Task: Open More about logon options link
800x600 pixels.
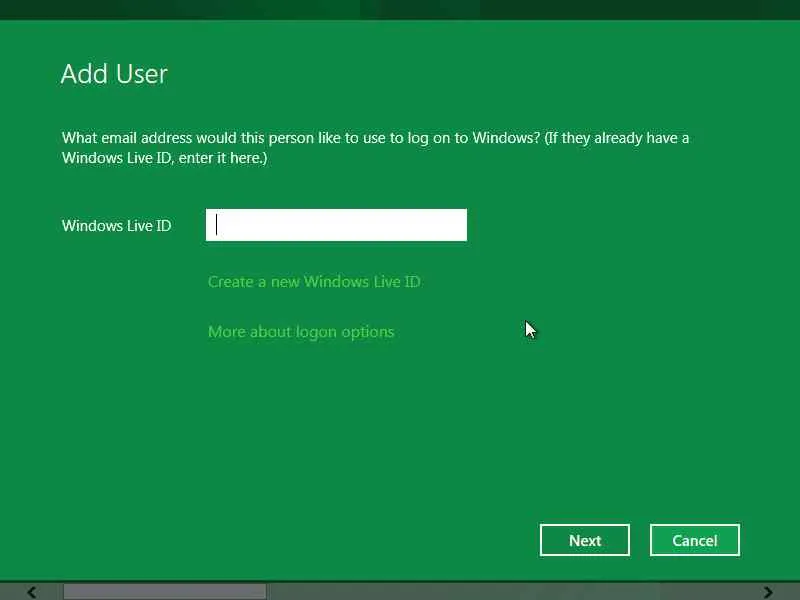Action: pos(301,332)
